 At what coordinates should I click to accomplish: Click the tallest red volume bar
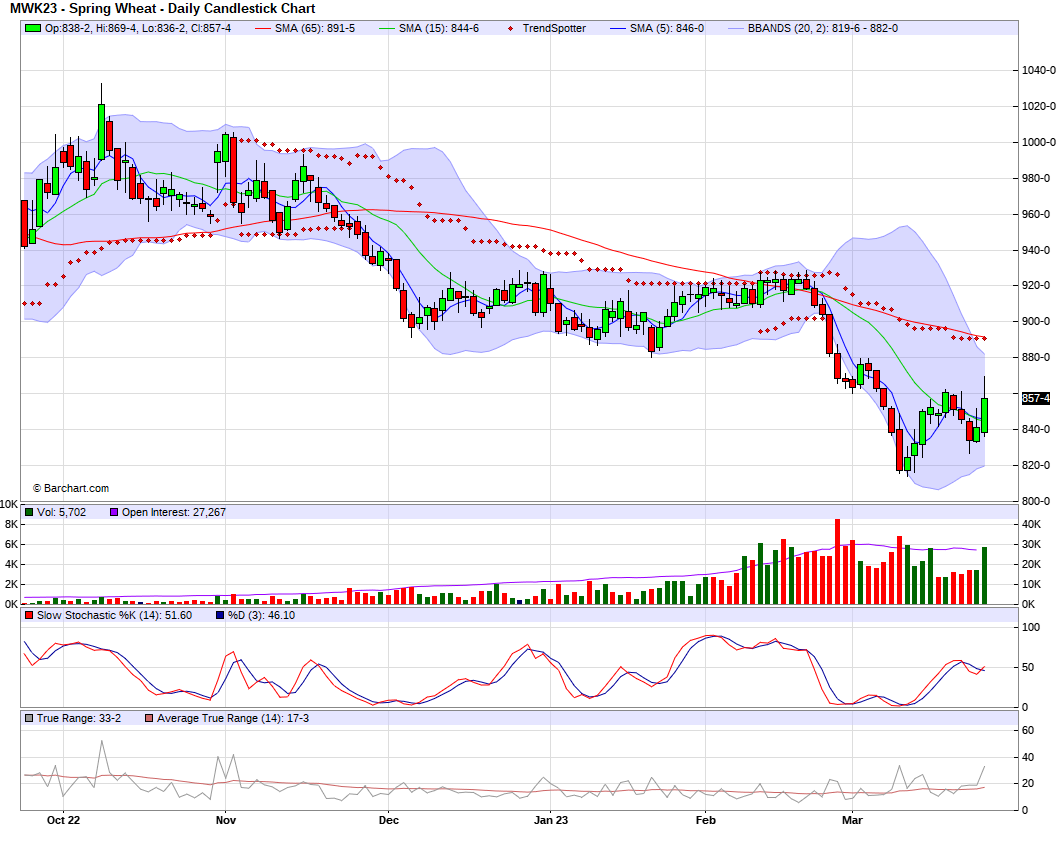pyautogui.click(x=838, y=561)
